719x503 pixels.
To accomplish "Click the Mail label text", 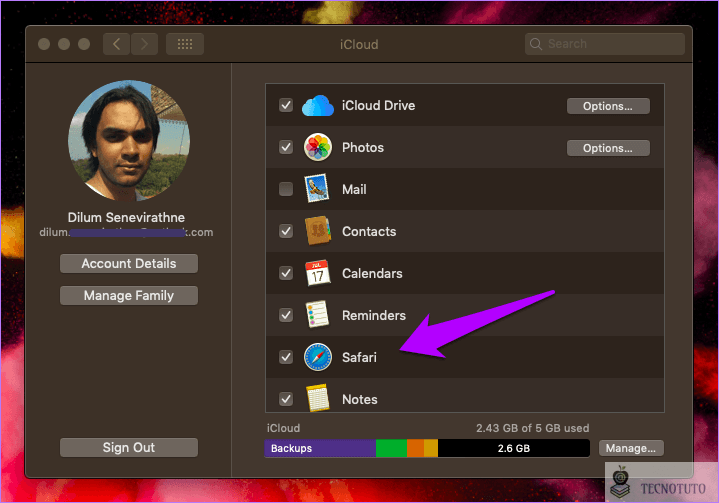I will pyautogui.click(x=354, y=189).
